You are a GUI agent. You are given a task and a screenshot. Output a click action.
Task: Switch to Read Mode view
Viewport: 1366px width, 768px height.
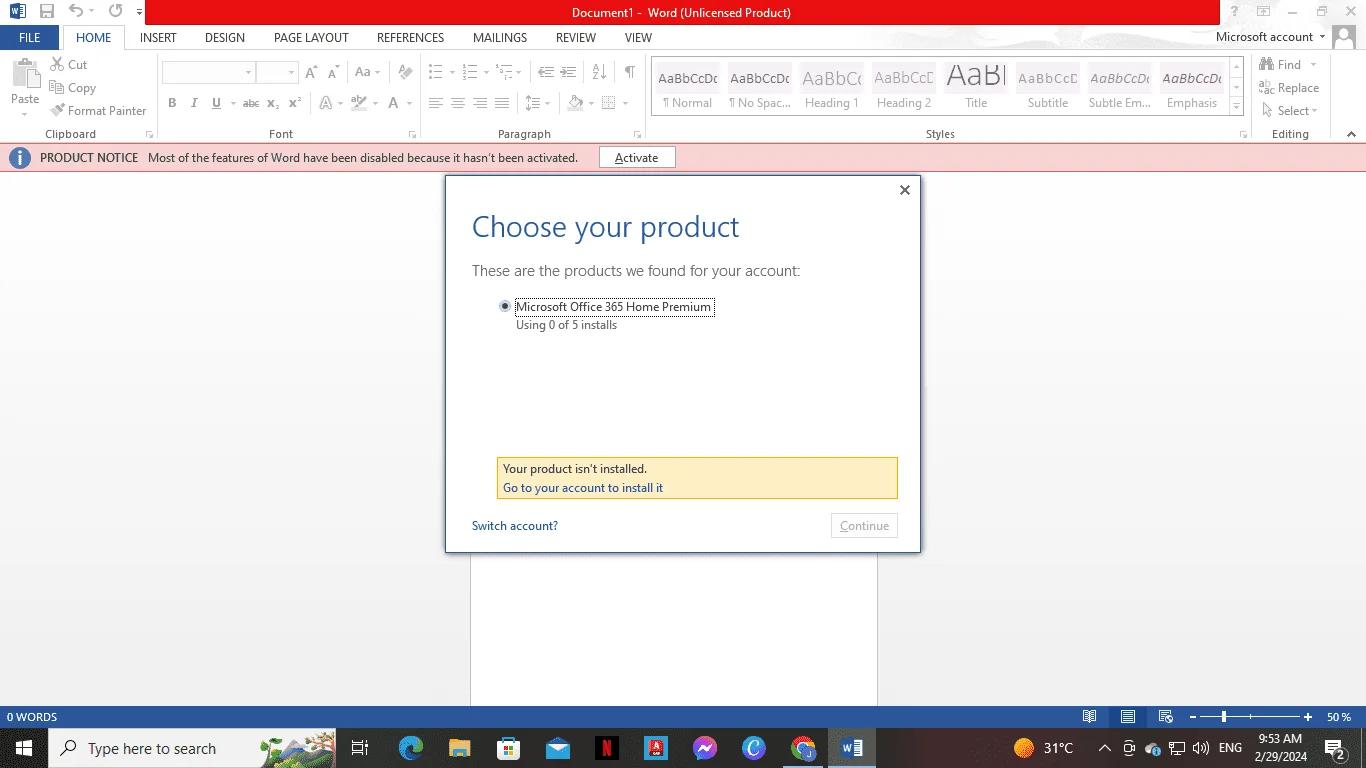click(1090, 717)
